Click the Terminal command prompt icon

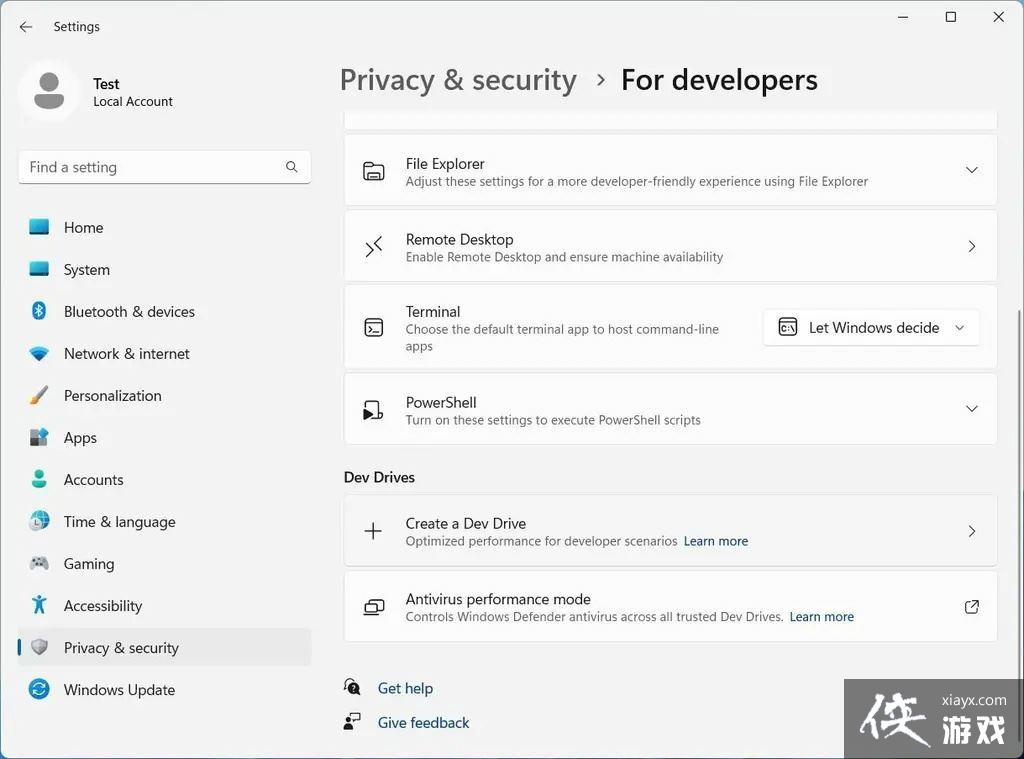[373, 327]
